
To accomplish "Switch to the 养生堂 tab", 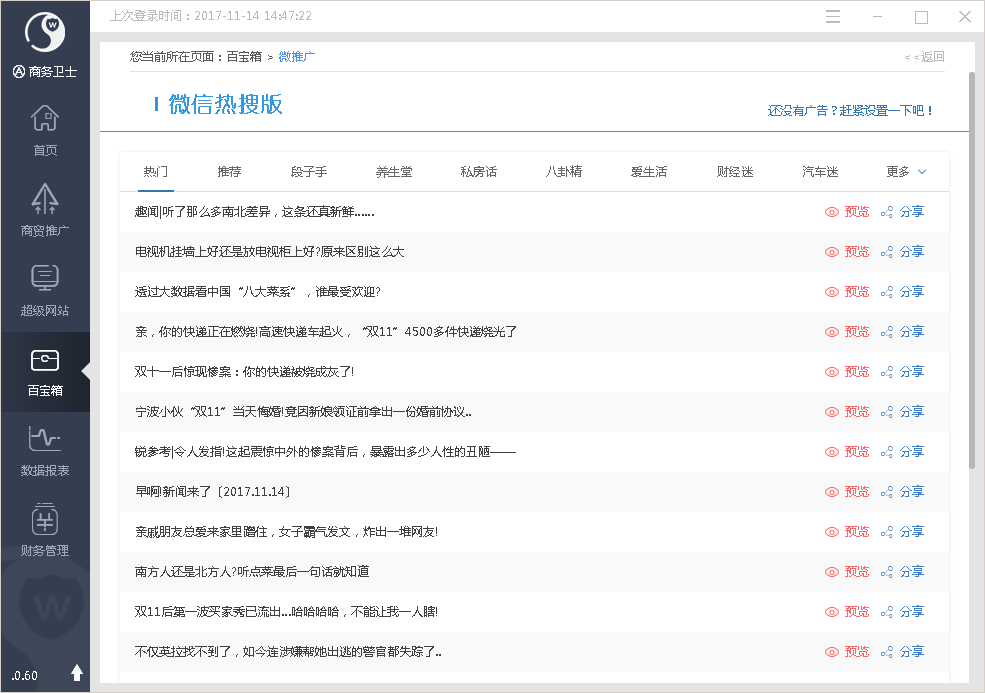I will pyautogui.click(x=394, y=171).
